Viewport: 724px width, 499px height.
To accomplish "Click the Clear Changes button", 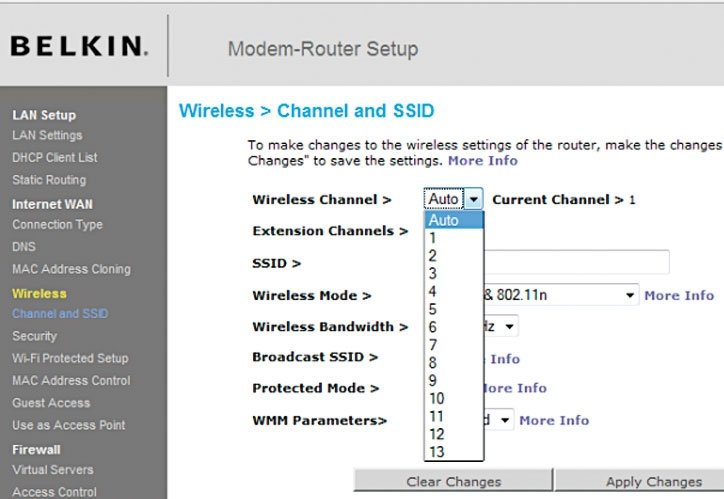I will tap(453, 481).
